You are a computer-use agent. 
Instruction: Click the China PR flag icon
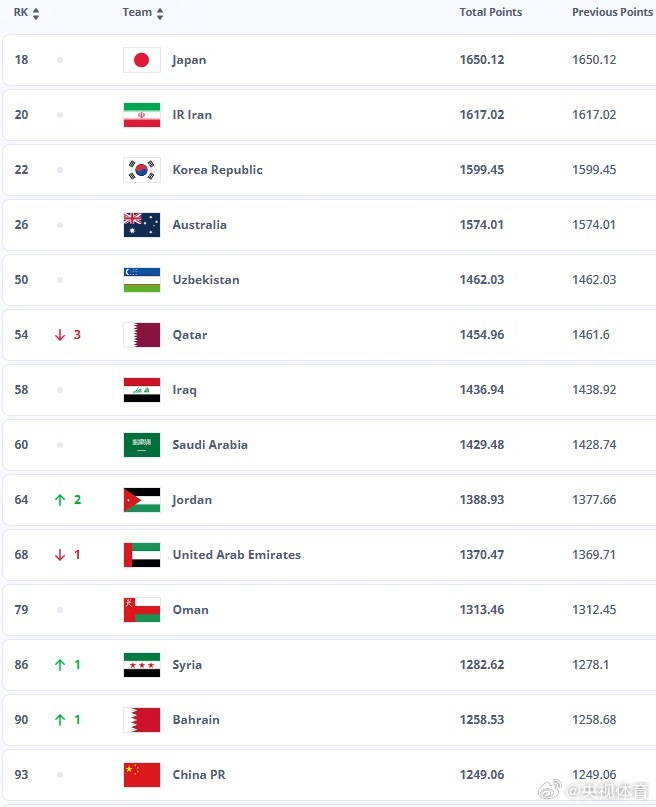pos(141,775)
